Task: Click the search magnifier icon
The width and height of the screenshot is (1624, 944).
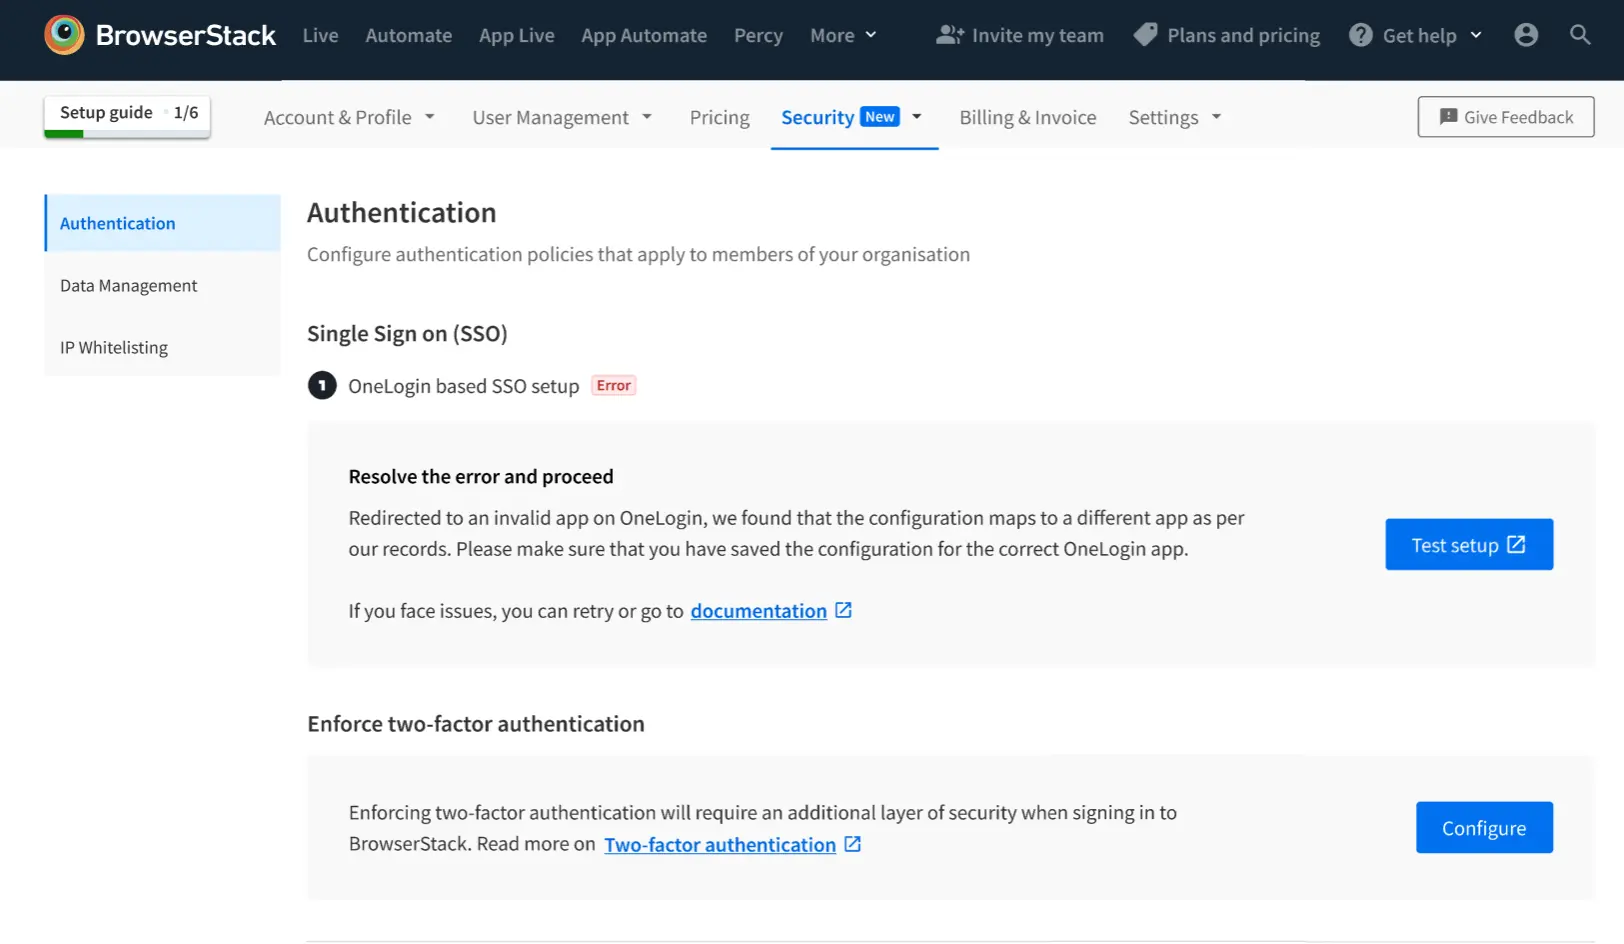Action: (1579, 35)
